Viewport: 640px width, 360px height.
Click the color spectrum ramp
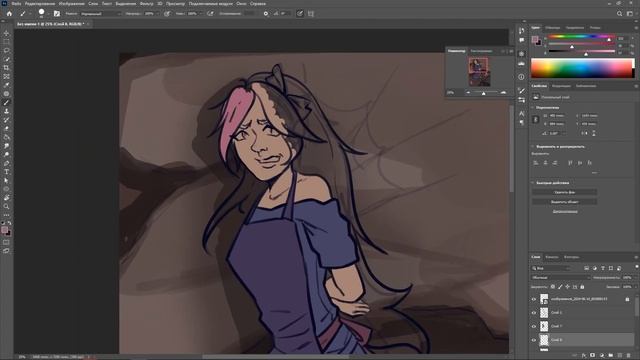coord(582,68)
